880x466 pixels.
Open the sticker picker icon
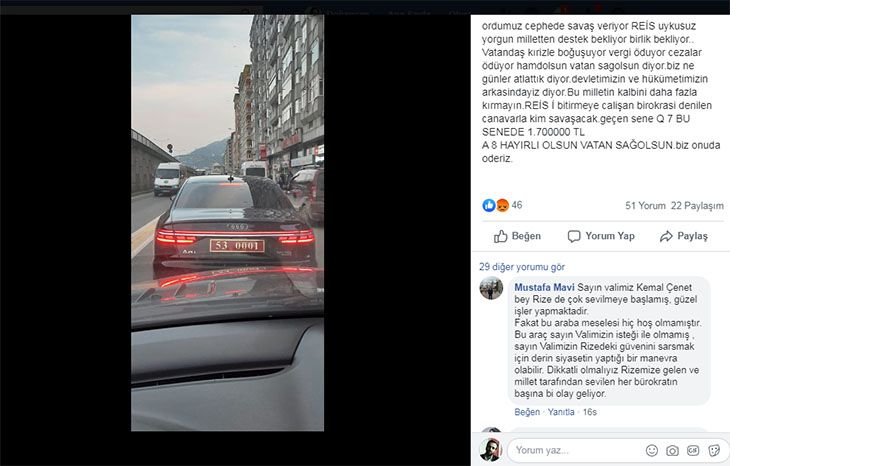click(x=714, y=450)
